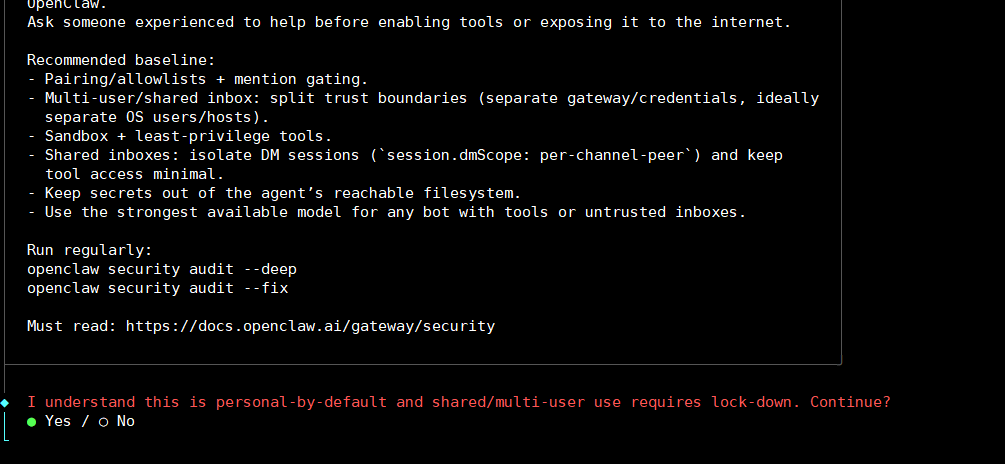Select the empty No radio circle
This screenshot has width=1005, height=464.
tap(104, 422)
